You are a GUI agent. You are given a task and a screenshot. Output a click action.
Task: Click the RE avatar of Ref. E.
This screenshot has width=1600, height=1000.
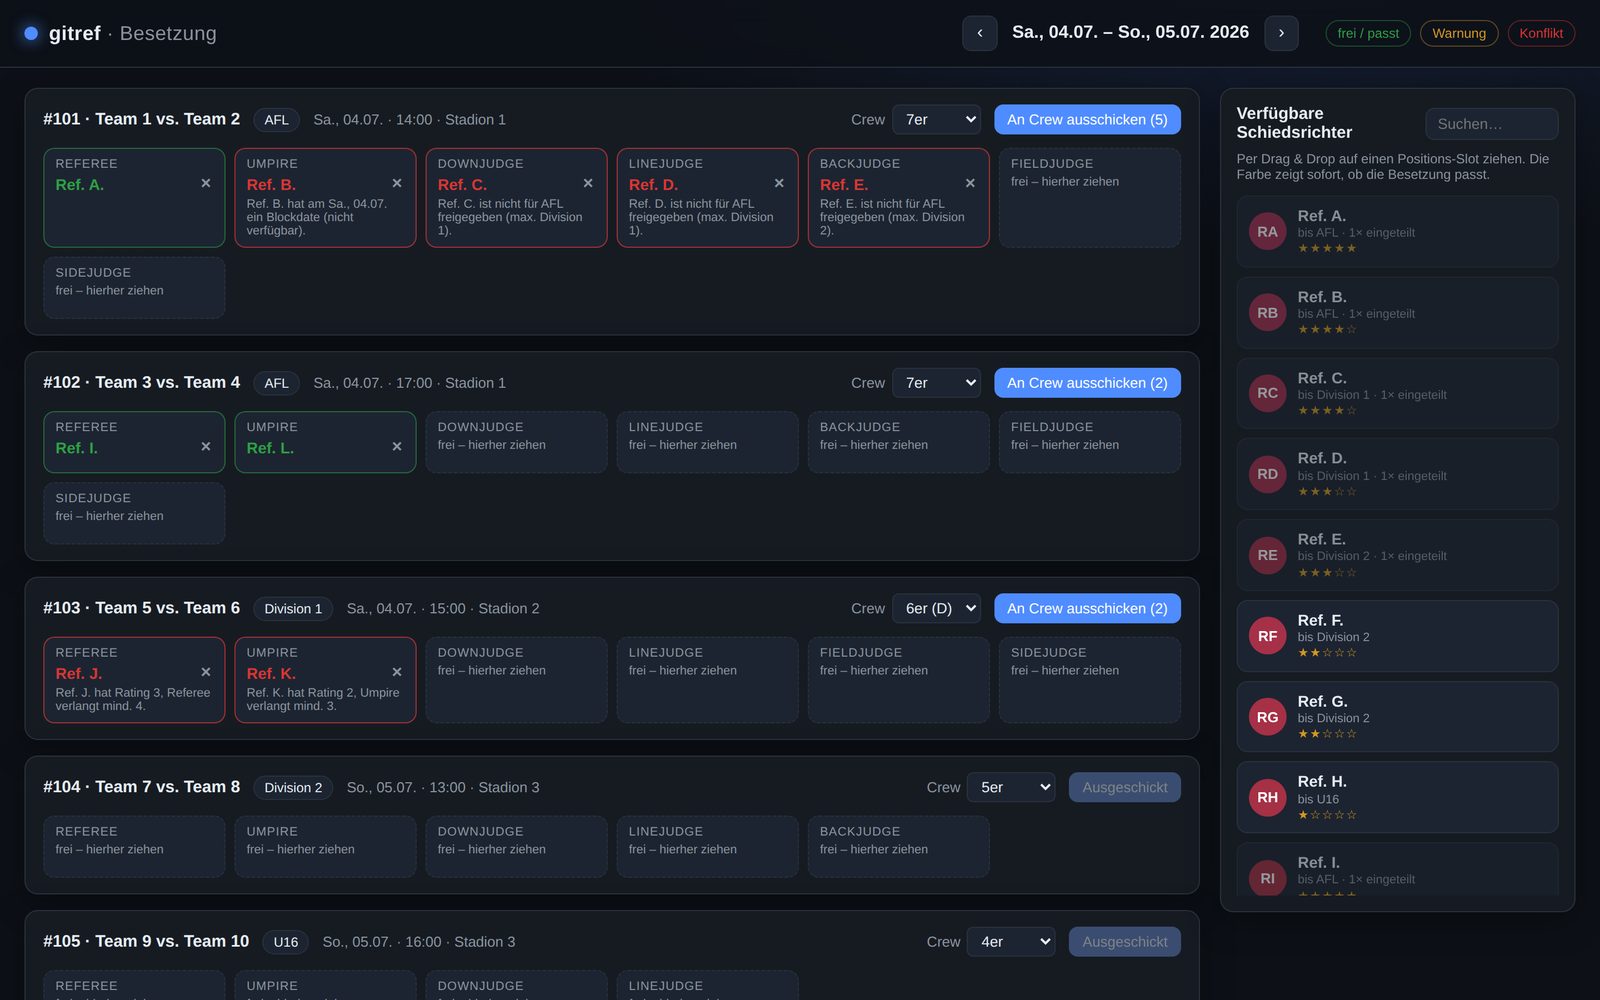1267,555
